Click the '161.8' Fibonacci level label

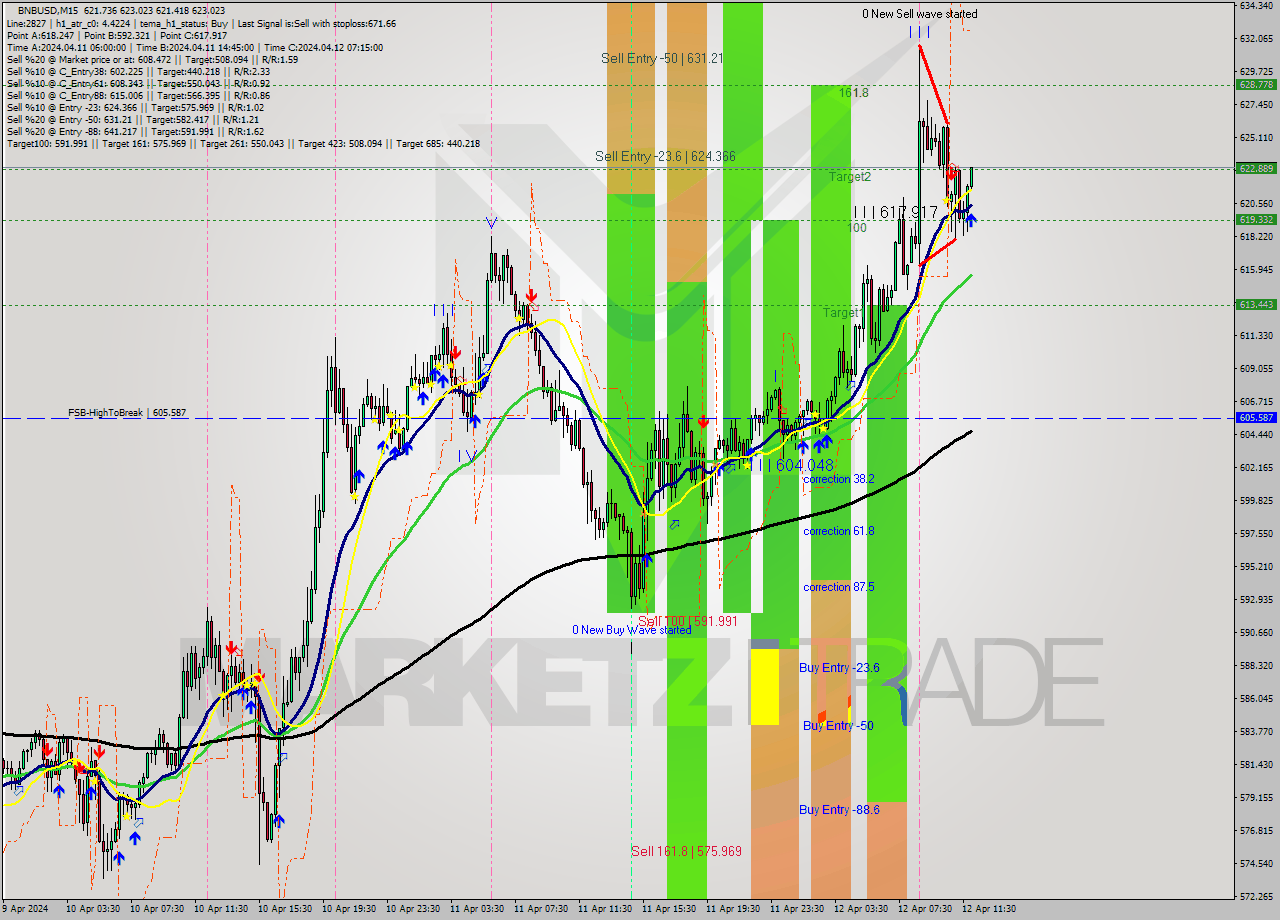click(853, 92)
